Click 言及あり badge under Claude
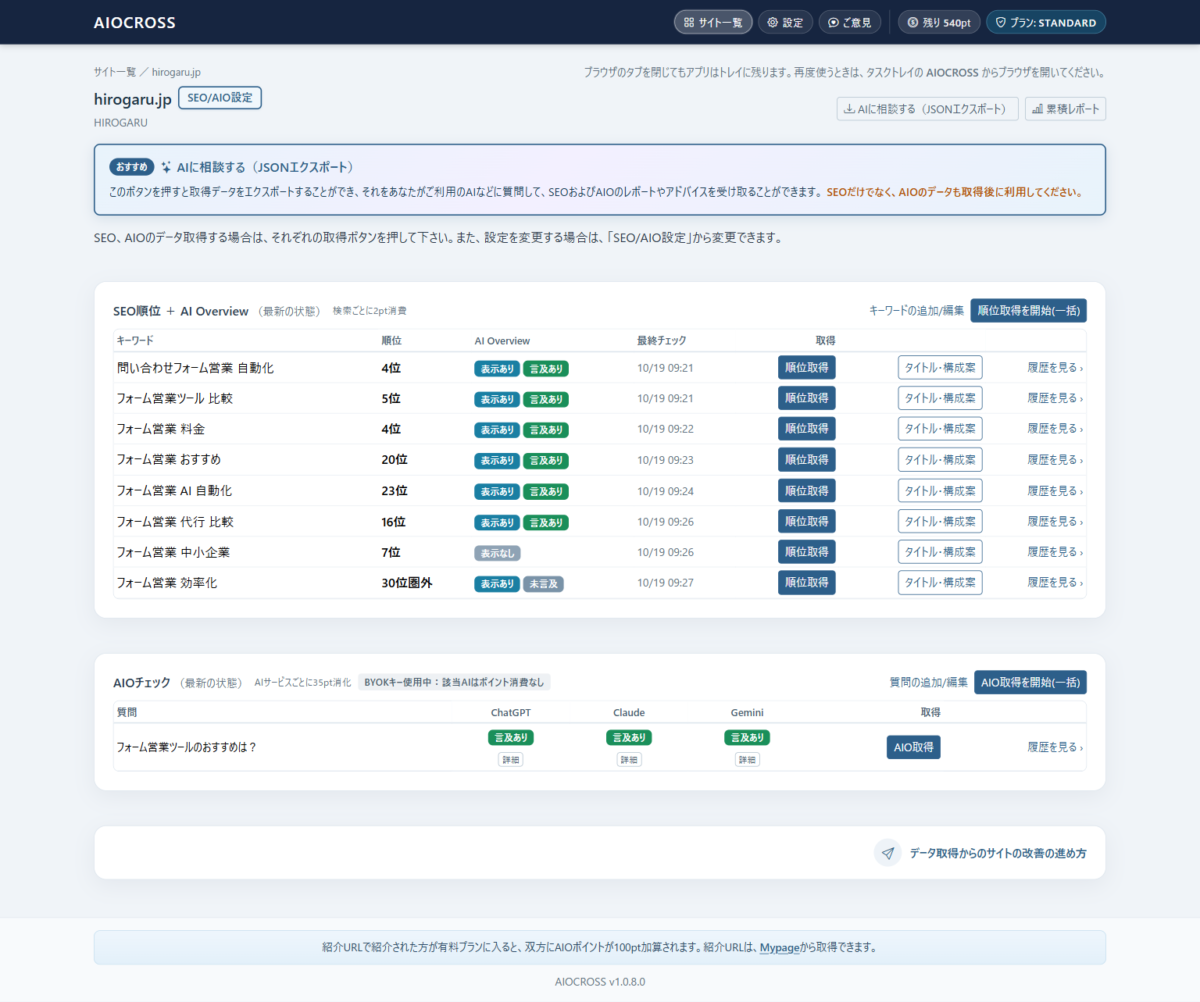This screenshot has height=1002, width=1200. 629,738
